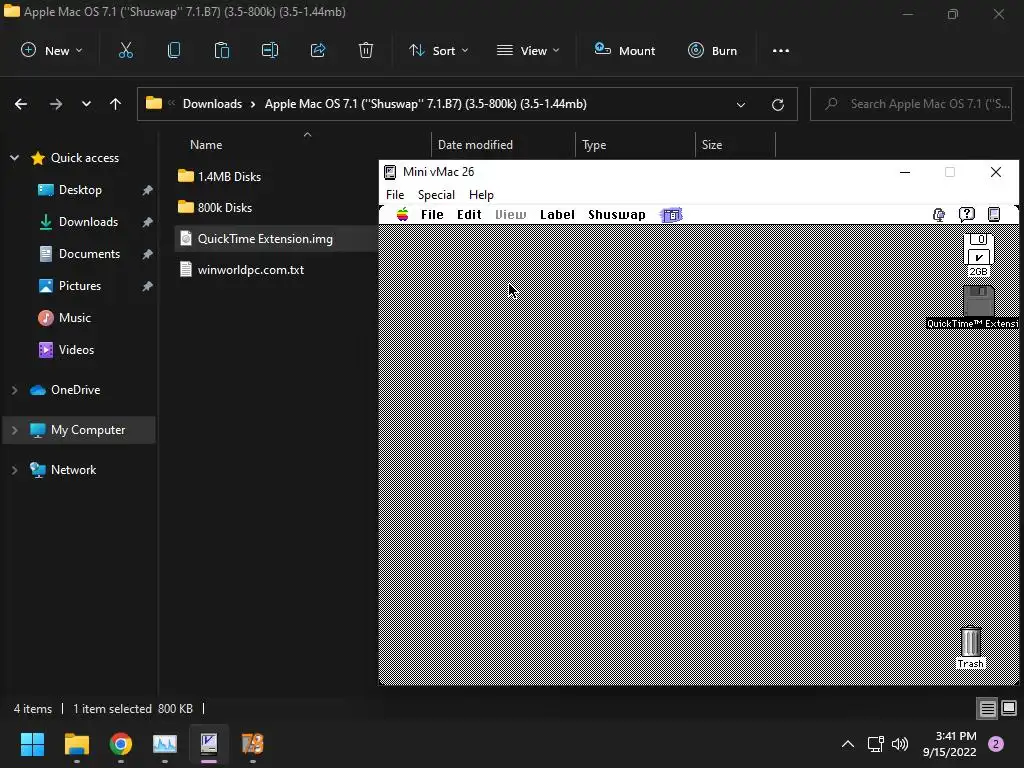Click the Paste clipboard icon

coord(222,50)
